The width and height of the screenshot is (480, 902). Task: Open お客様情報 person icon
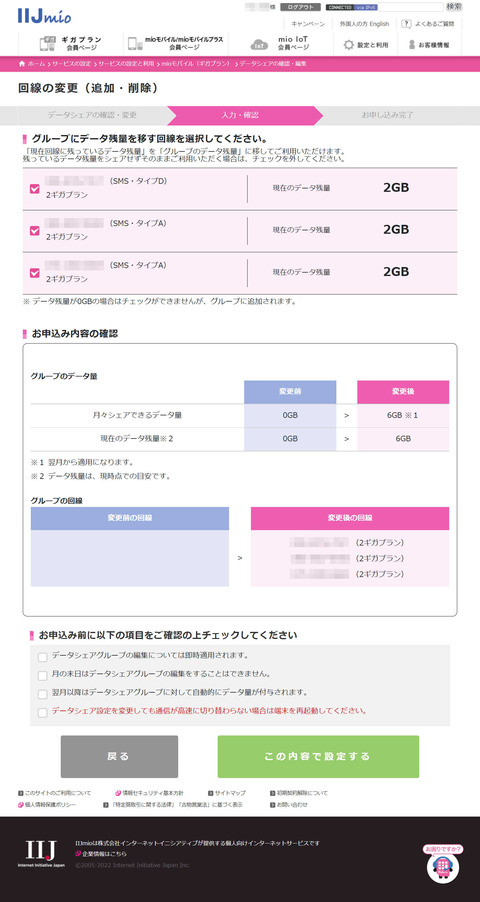tap(412, 44)
